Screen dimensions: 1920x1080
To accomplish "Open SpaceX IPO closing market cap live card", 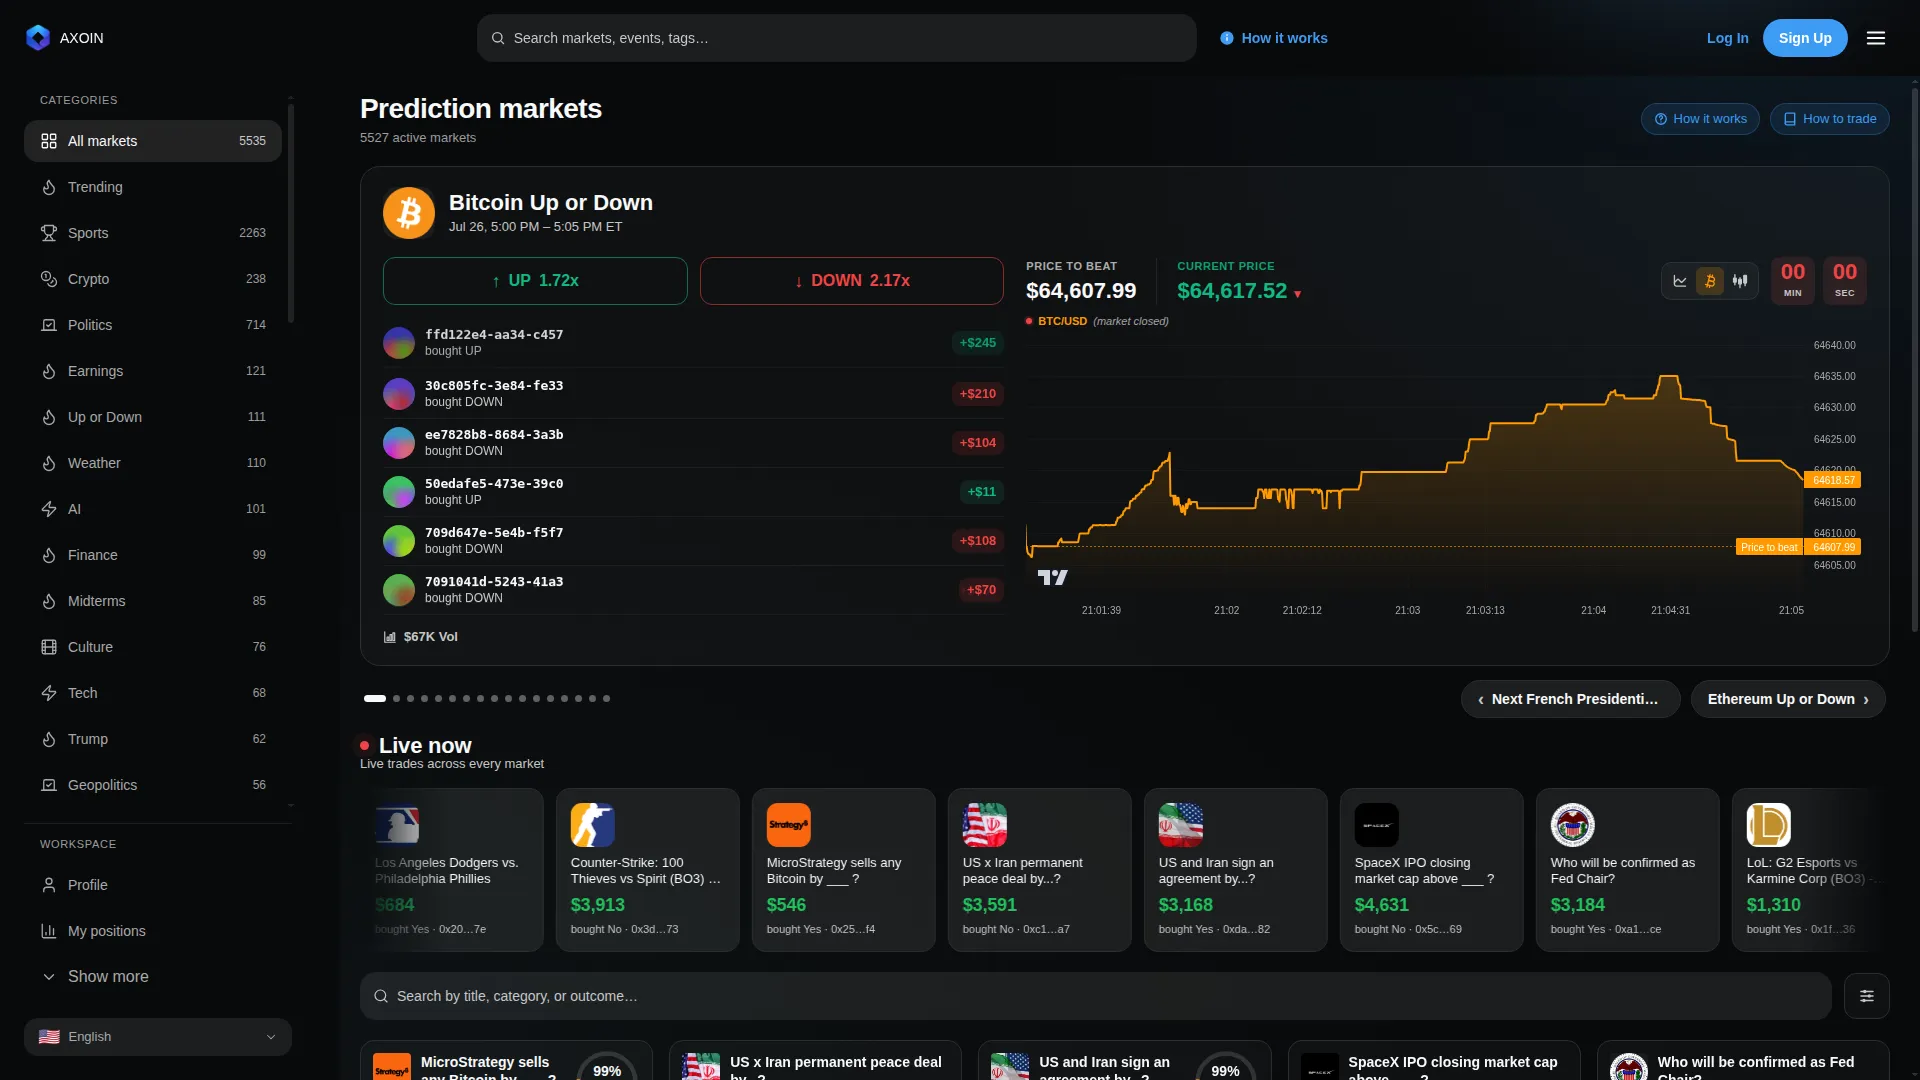I will tap(1432, 870).
